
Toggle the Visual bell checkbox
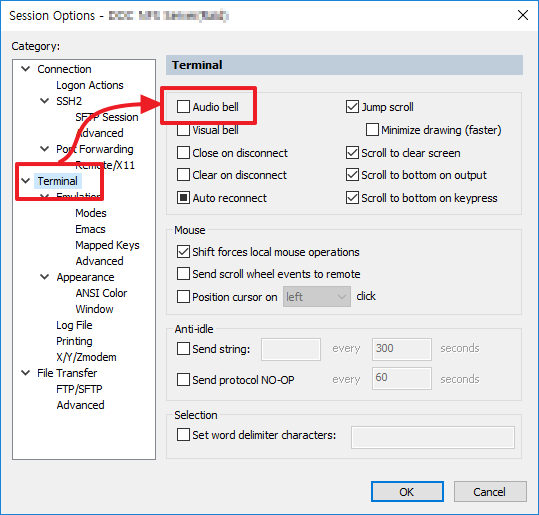point(183,130)
